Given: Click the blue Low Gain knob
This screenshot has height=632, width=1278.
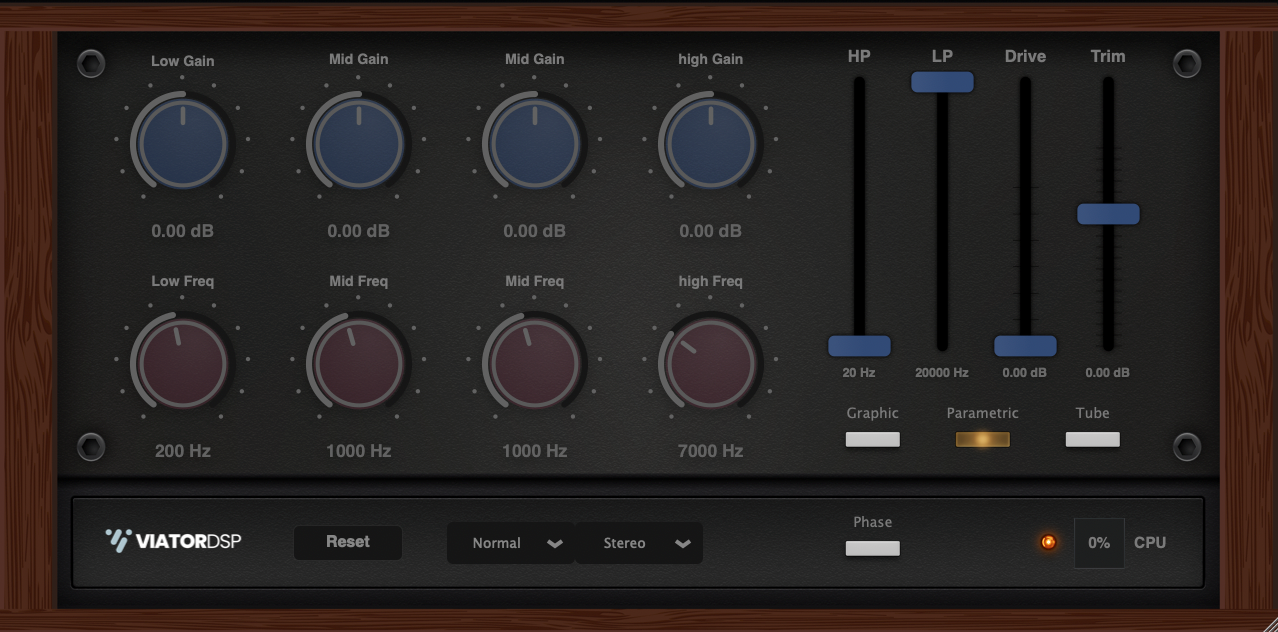Looking at the screenshot, I should [x=183, y=144].
